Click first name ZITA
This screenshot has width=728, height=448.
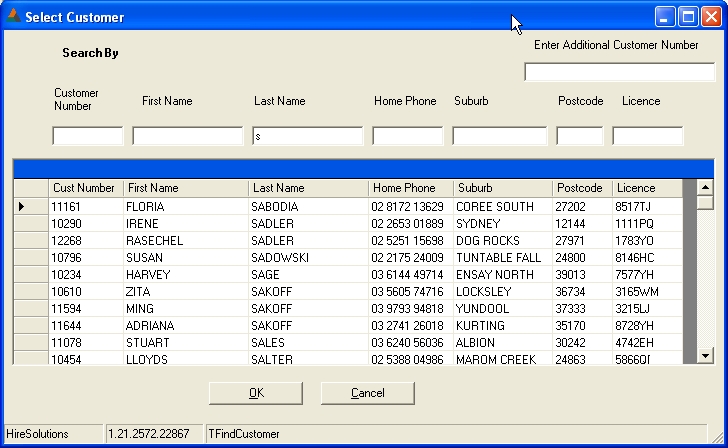click(x=138, y=292)
